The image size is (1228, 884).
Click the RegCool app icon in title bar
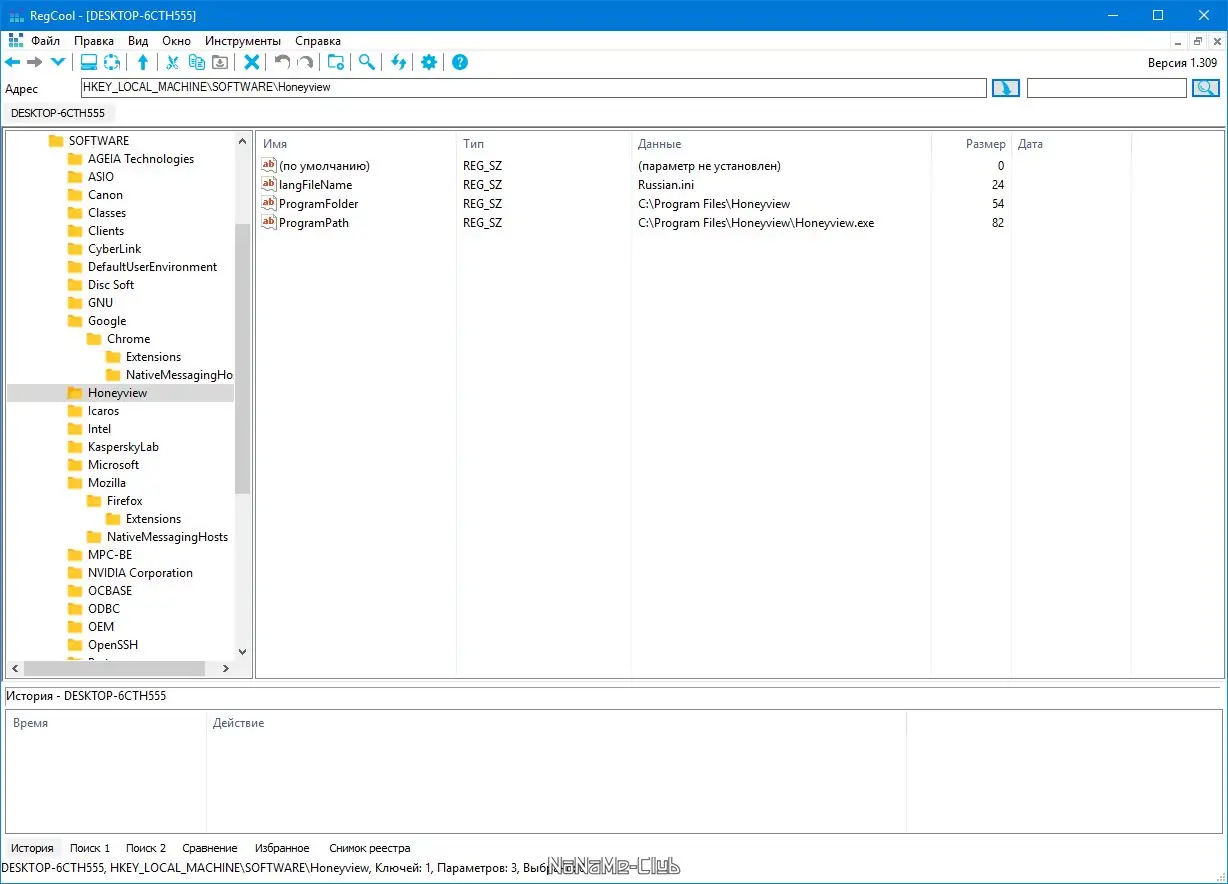pyautogui.click(x=15, y=16)
